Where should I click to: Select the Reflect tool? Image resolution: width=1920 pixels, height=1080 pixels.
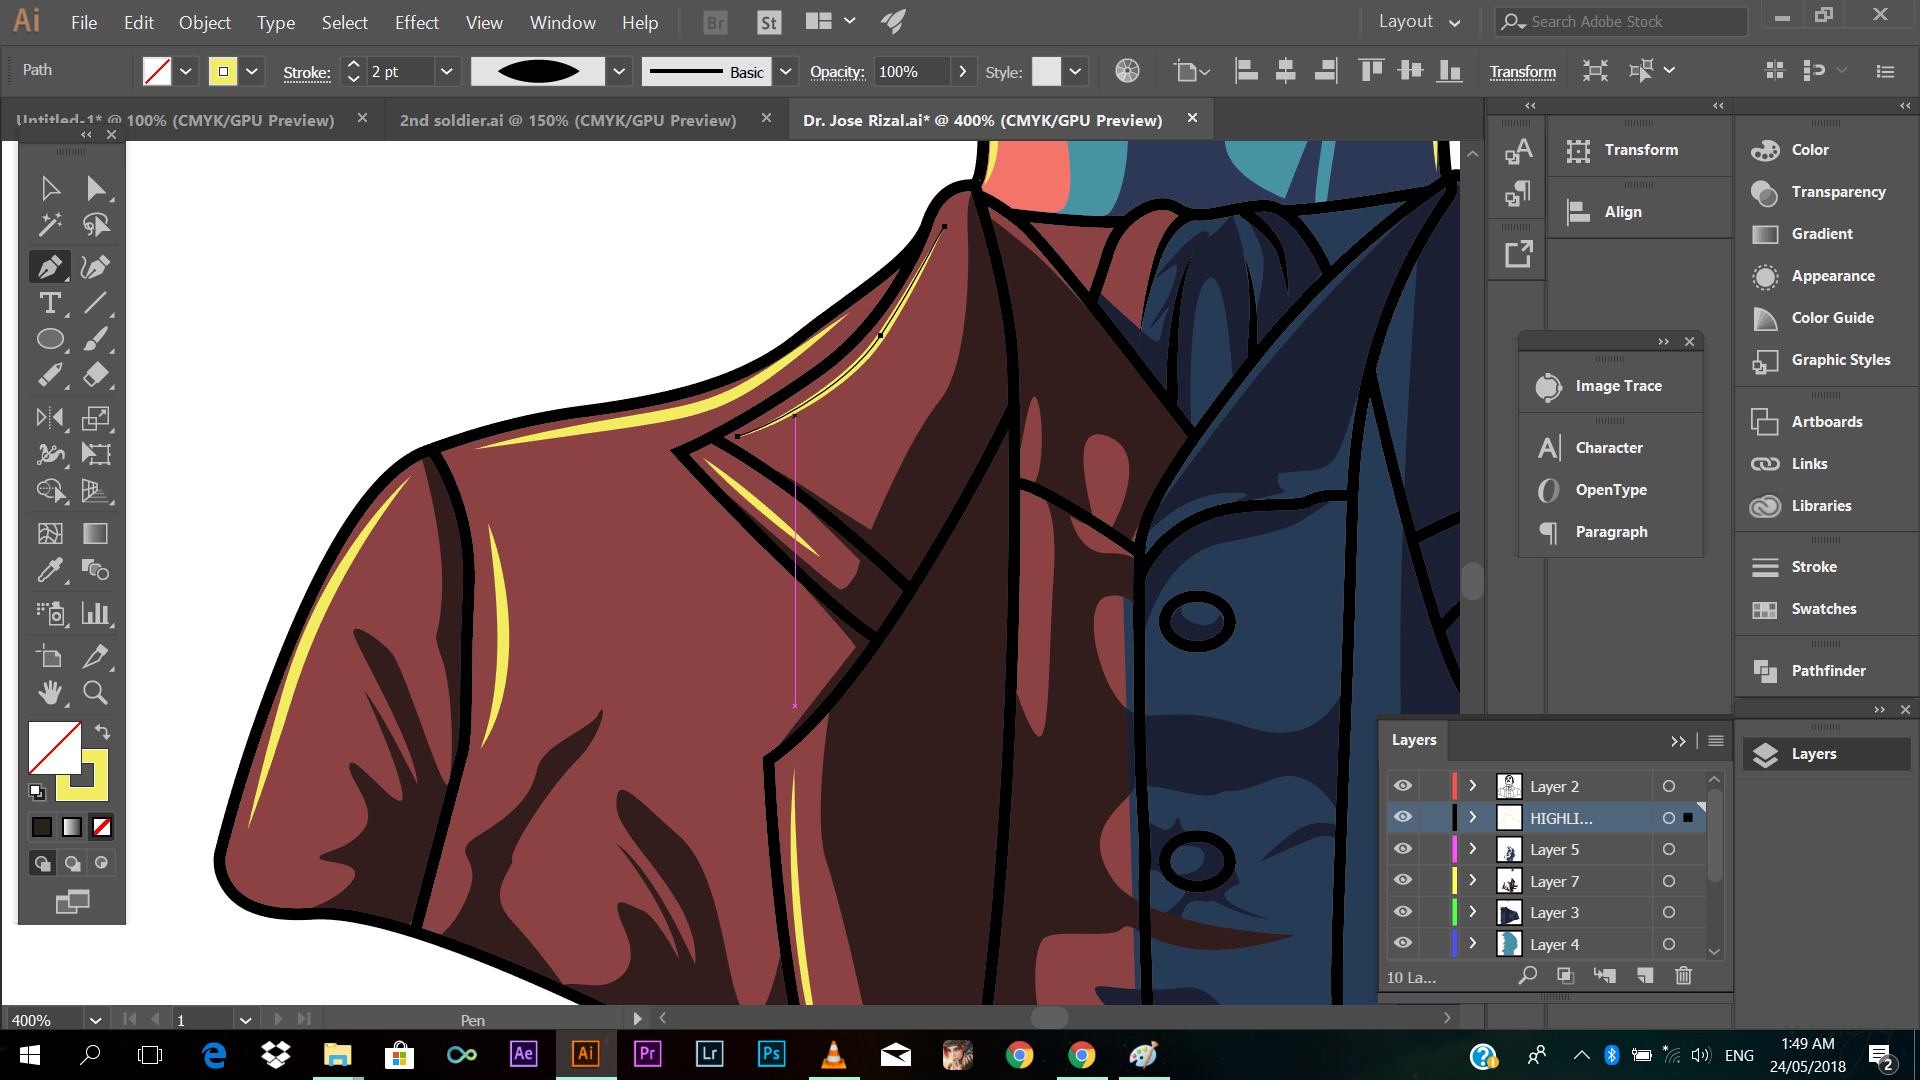[50, 418]
